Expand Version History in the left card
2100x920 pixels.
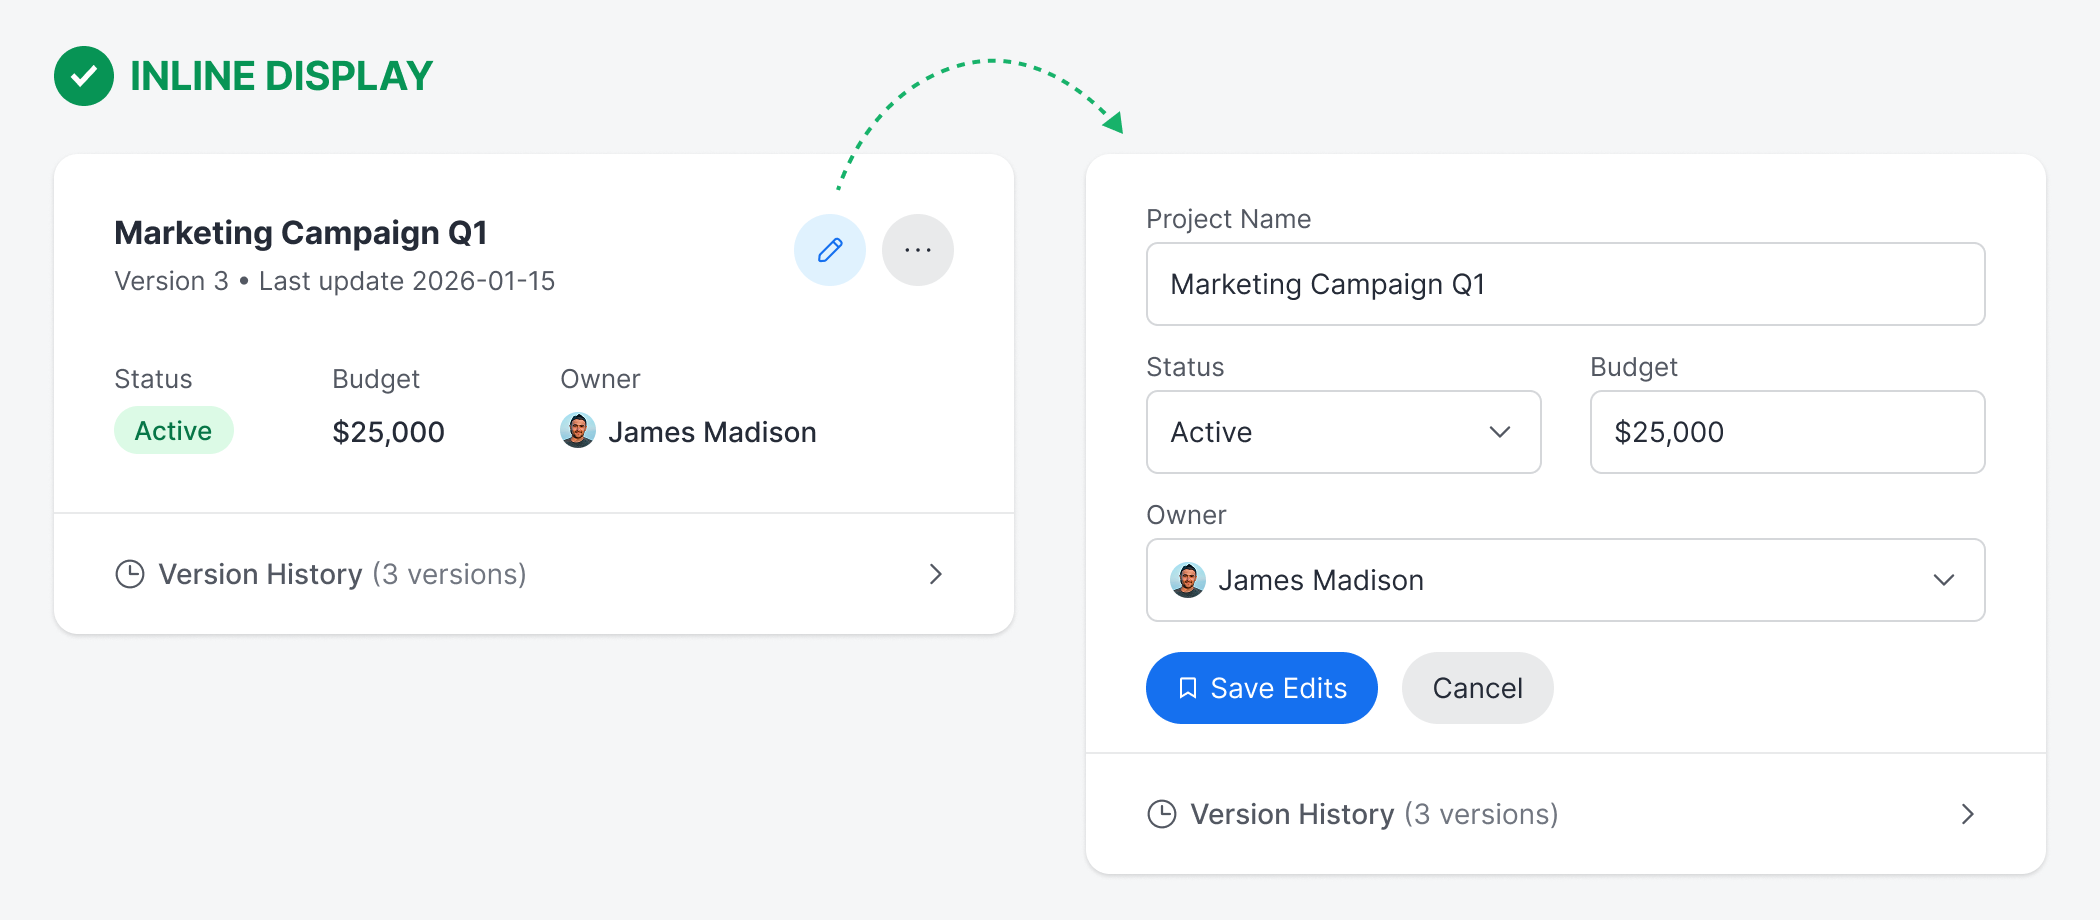(x=935, y=574)
